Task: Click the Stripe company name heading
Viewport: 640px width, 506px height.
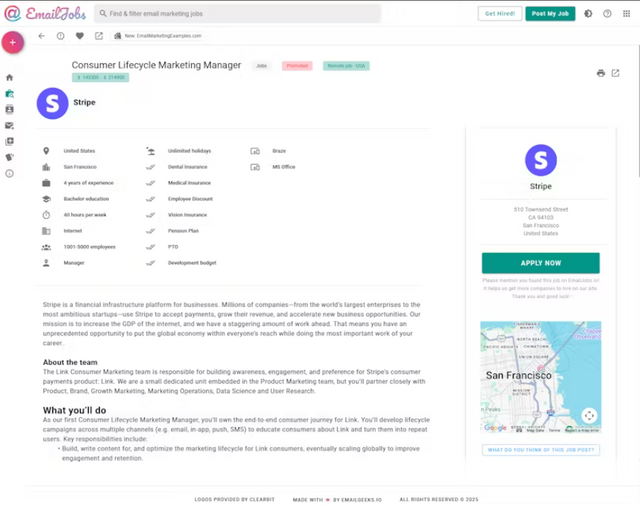Action: pos(84,102)
